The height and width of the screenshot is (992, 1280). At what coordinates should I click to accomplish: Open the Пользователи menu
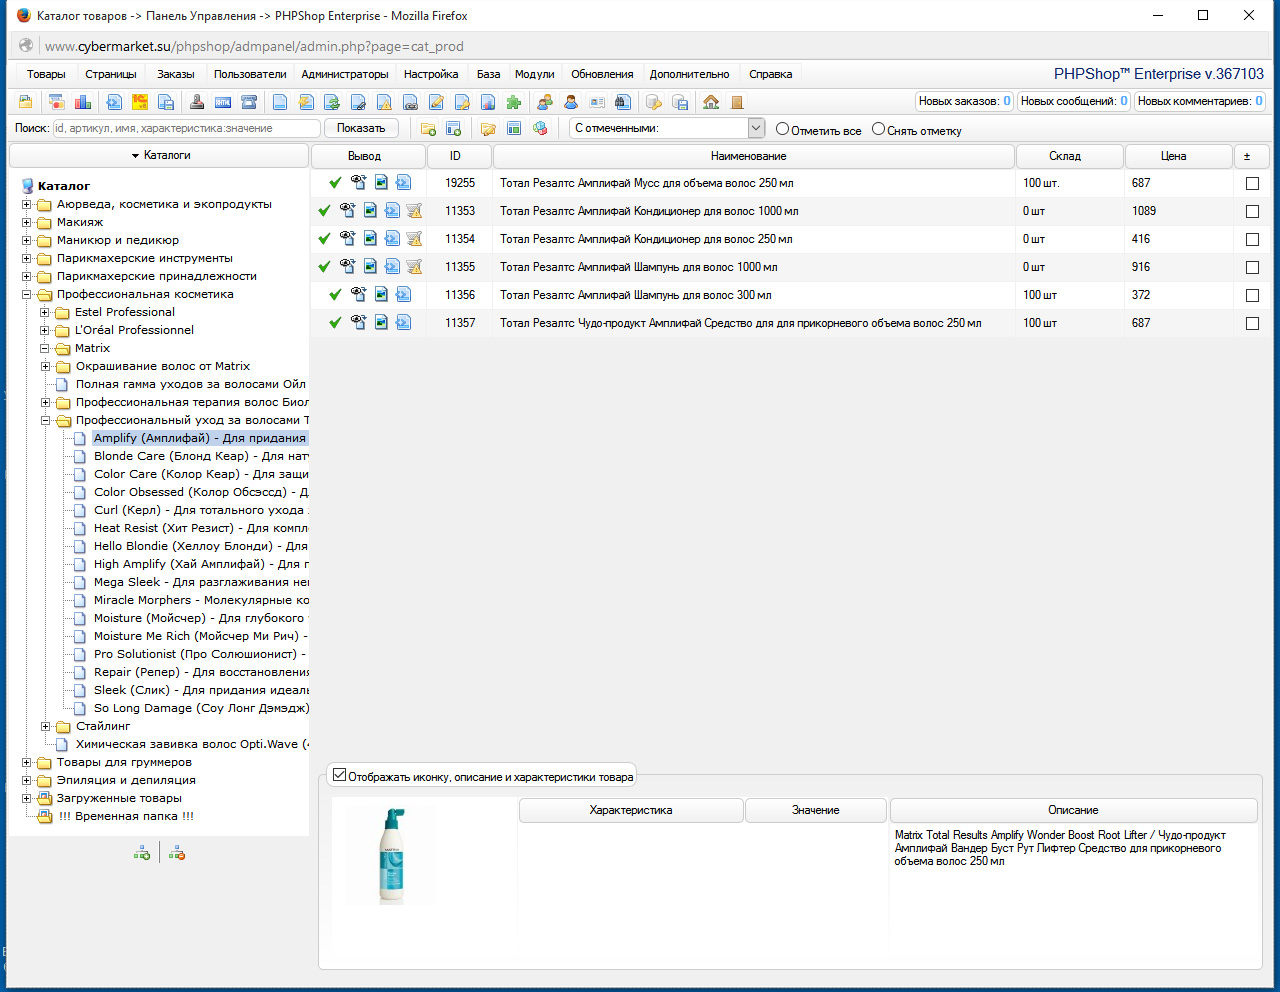[x=250, y=74]
